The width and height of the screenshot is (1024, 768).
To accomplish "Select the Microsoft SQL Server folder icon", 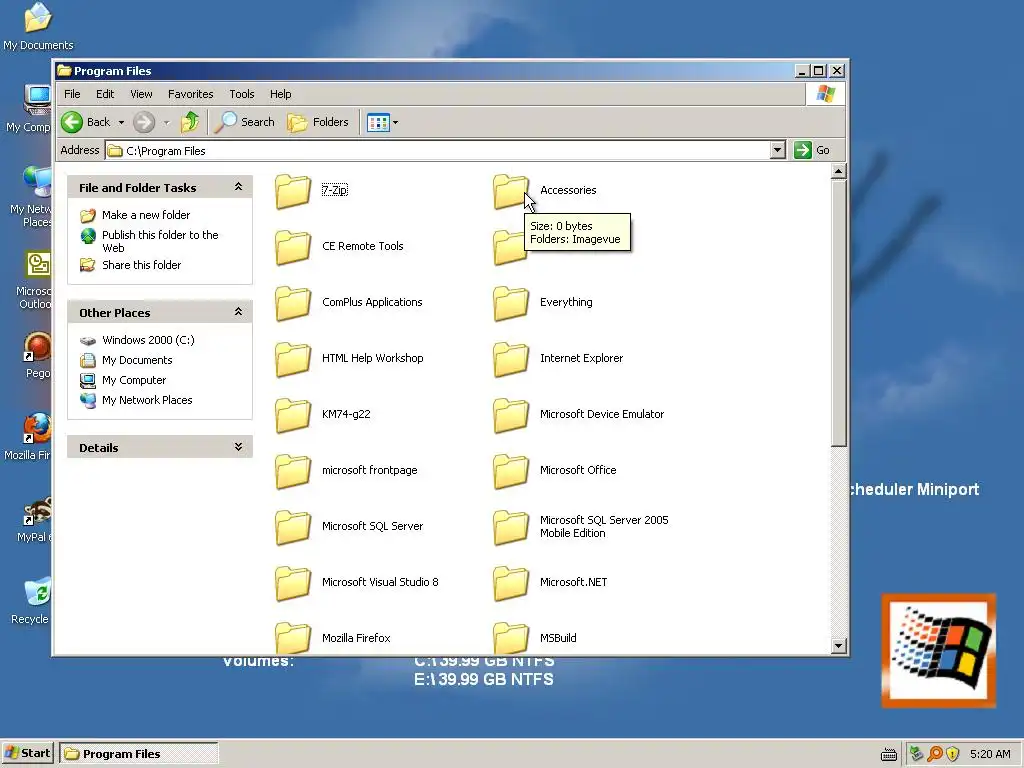I will click(x=293, y=527).
